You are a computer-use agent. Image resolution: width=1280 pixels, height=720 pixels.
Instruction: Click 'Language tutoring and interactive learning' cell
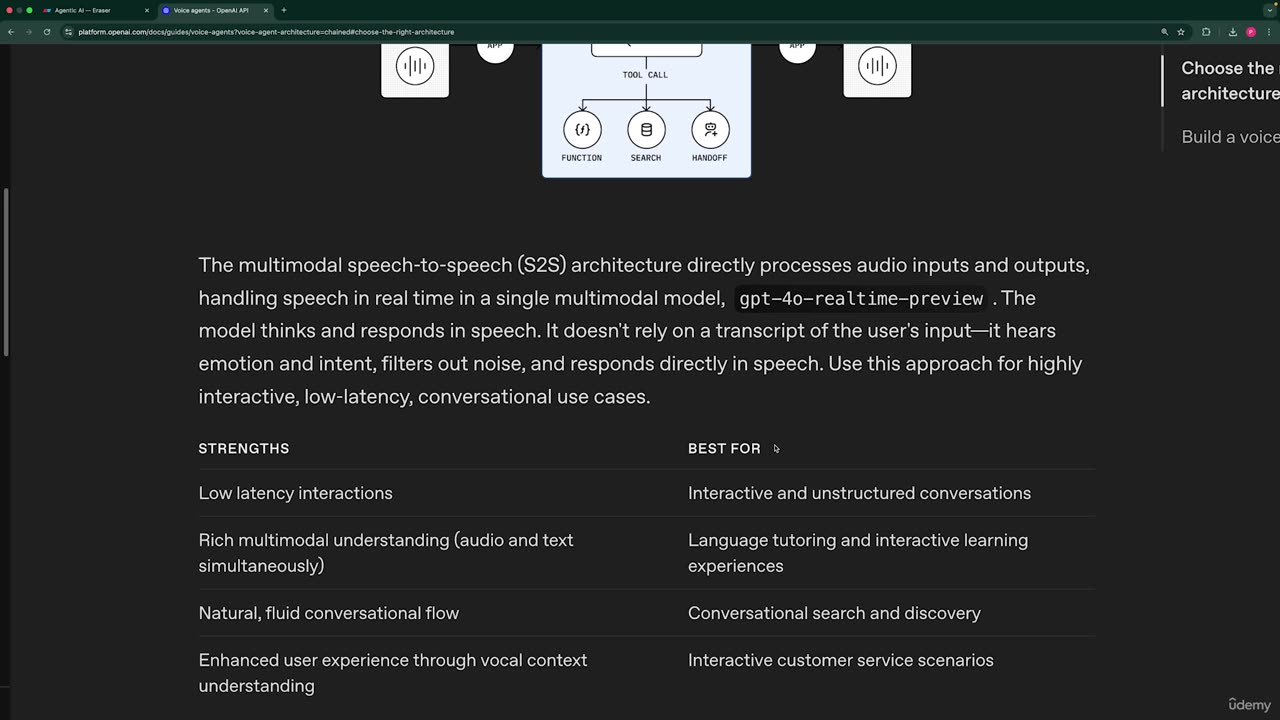pyautogui.click(x=858, y=552)
